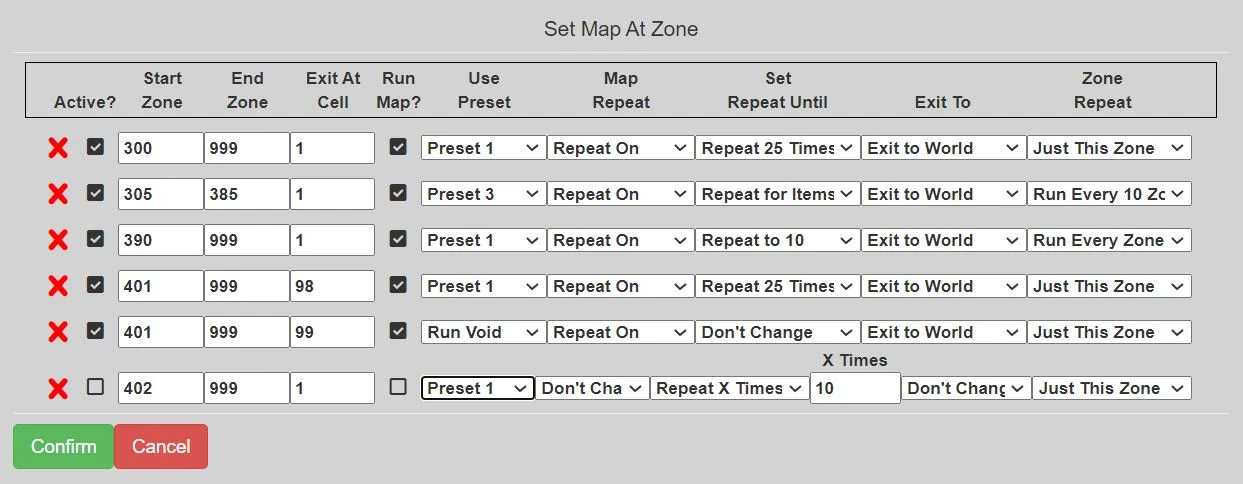Enable Active checkbox for zone 402 row
The height and width of the screenshot is (484, 1243).
point(95,387)
